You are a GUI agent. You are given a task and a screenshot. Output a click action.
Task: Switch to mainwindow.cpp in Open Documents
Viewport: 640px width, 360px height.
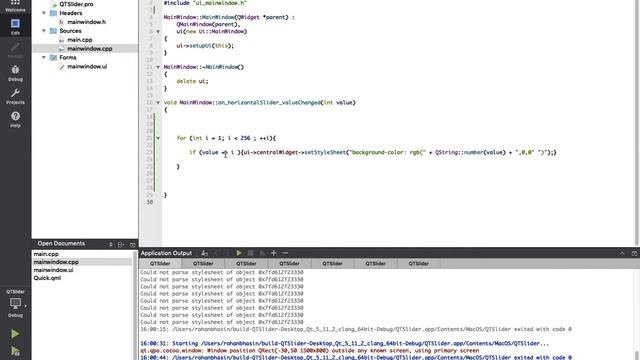(82, 262)
